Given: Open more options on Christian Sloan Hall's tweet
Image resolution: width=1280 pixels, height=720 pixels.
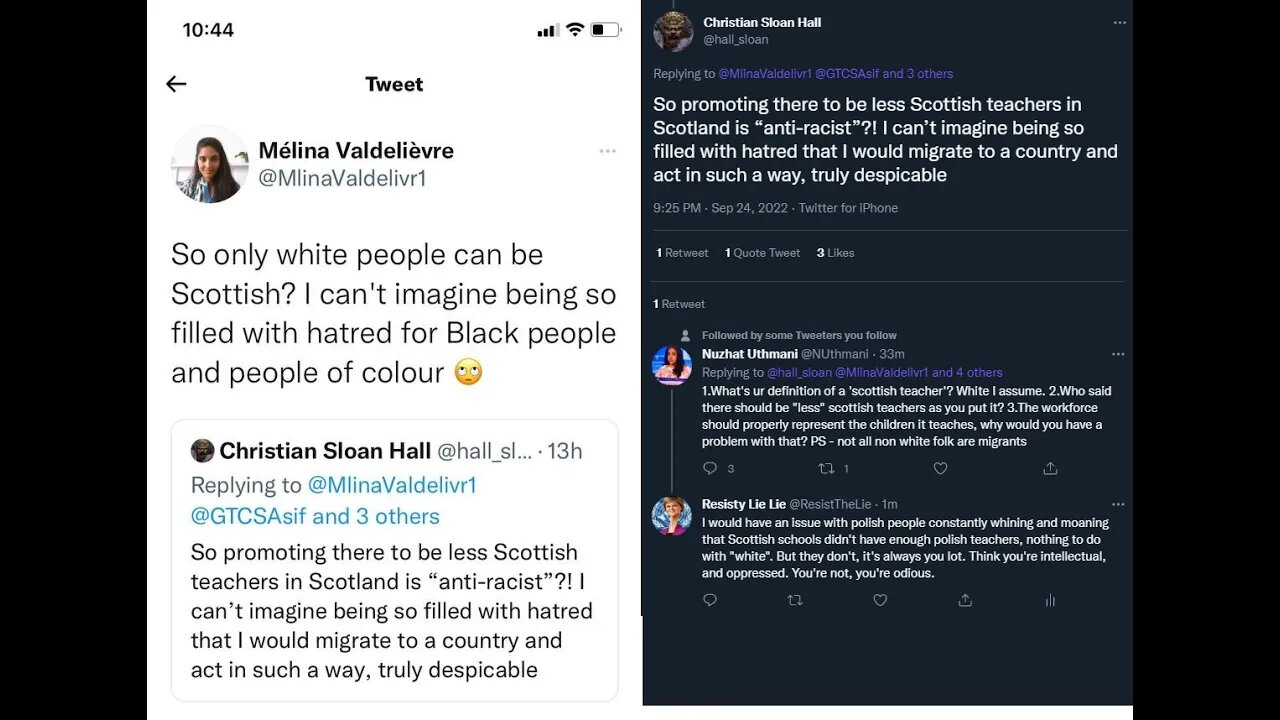Looking at the screenshot, I should pyautogui.click(x=1118, y=21).
